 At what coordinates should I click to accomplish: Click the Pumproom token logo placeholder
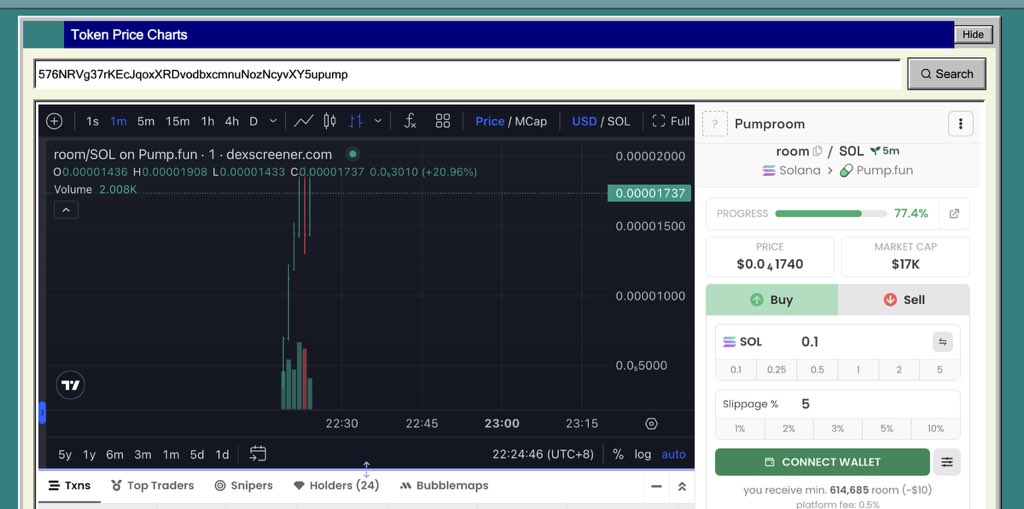point(714,123)
